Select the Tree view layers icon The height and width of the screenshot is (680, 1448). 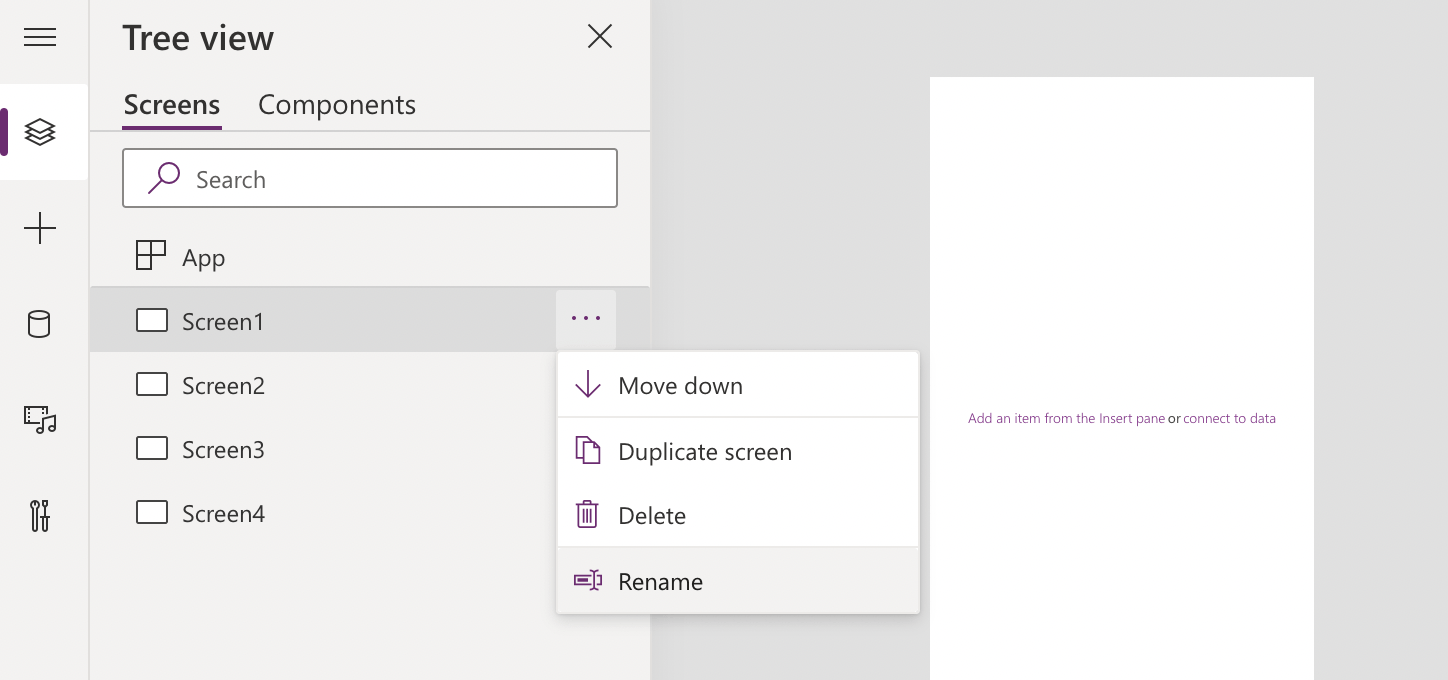(40, 132)
